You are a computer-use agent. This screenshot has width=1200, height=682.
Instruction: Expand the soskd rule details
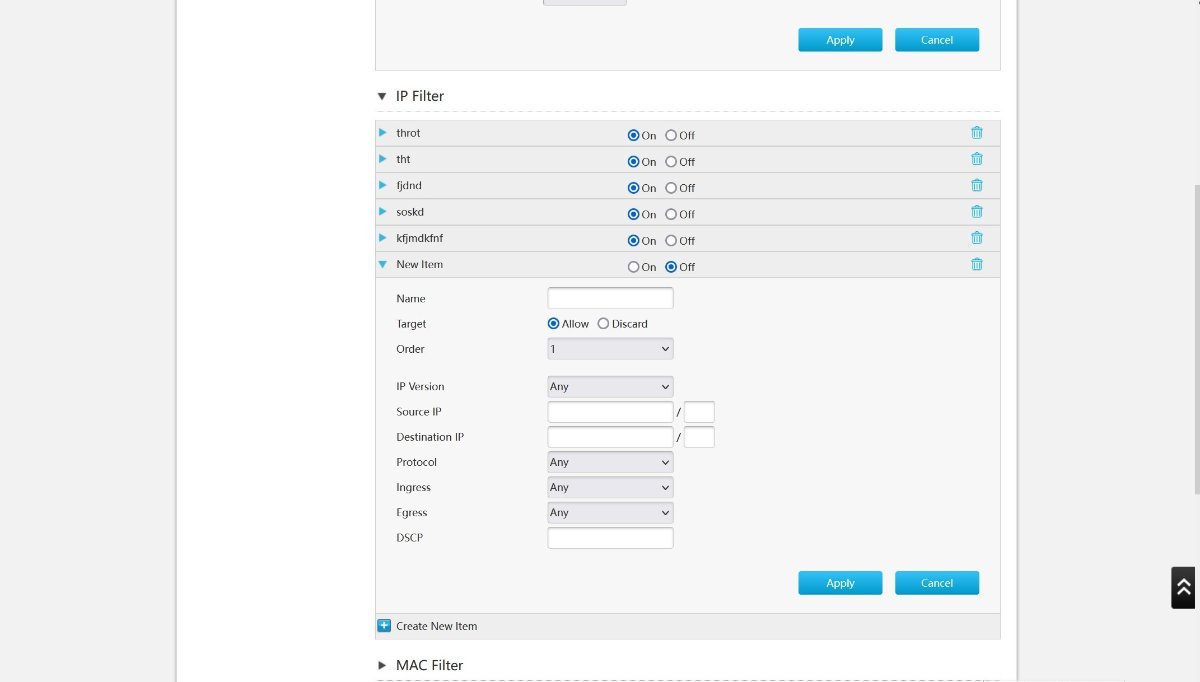[382, 212]
